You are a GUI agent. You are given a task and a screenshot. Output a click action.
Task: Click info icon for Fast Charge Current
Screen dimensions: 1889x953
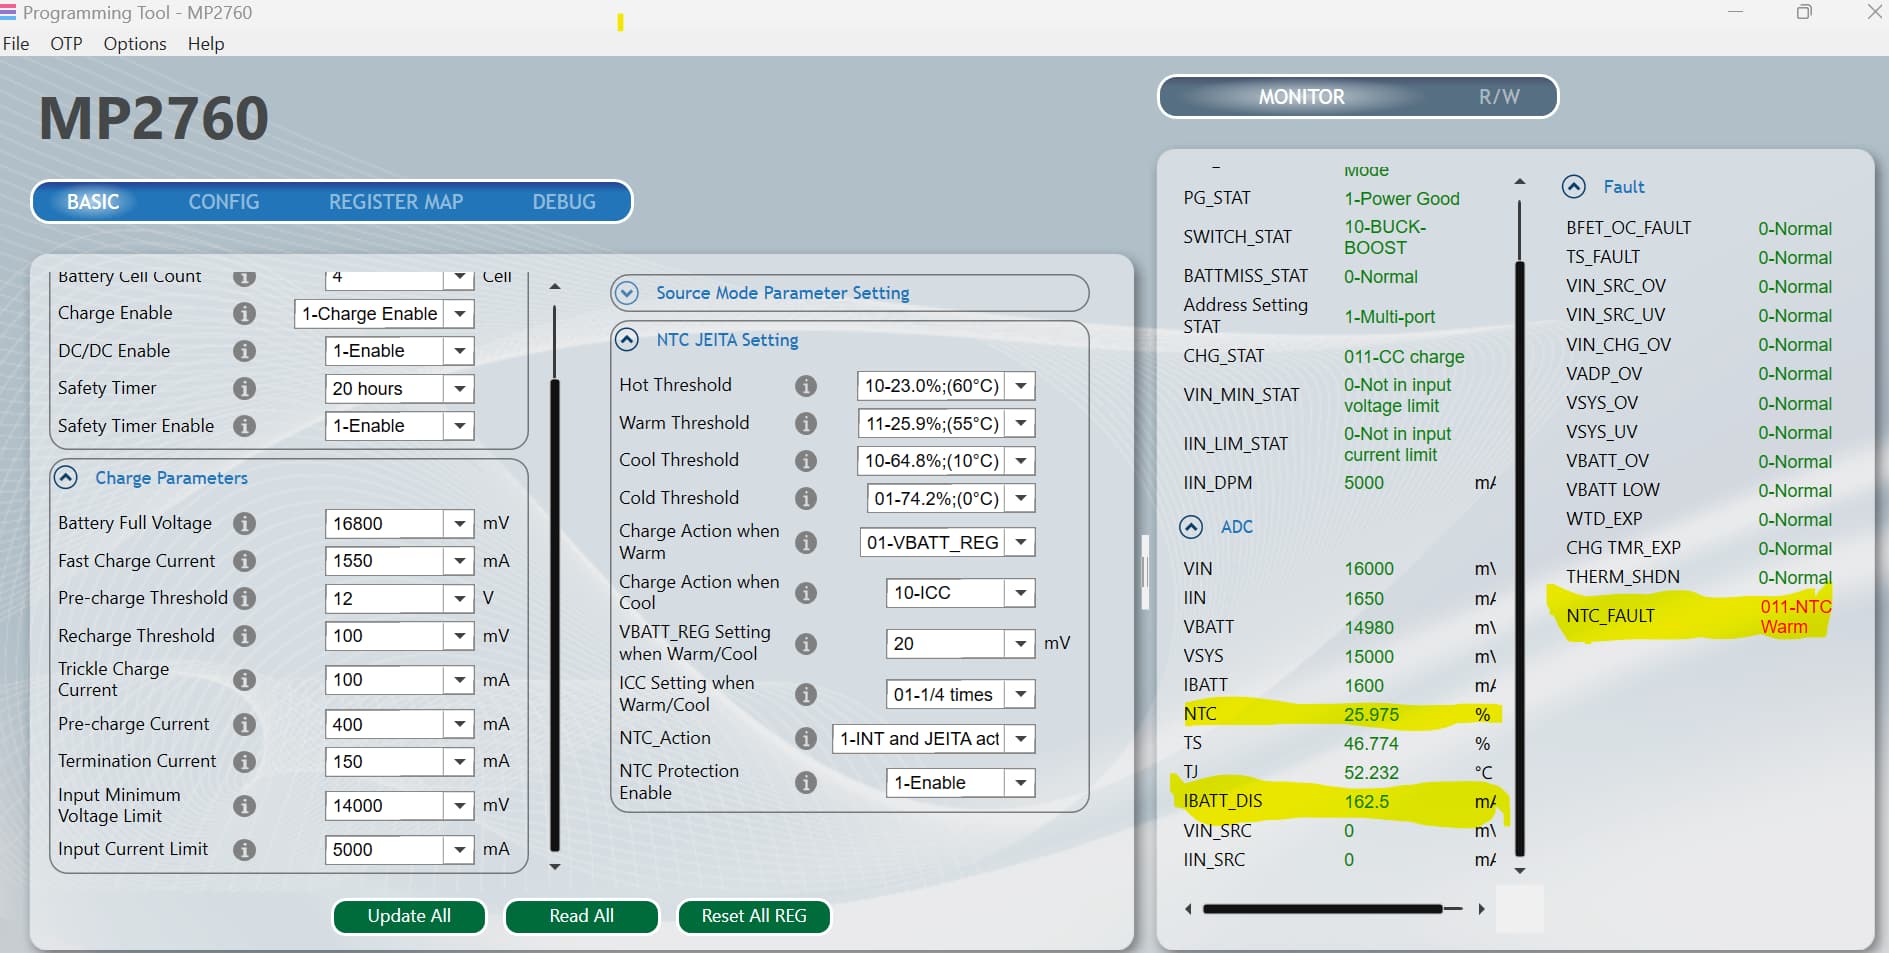(244, 561)
